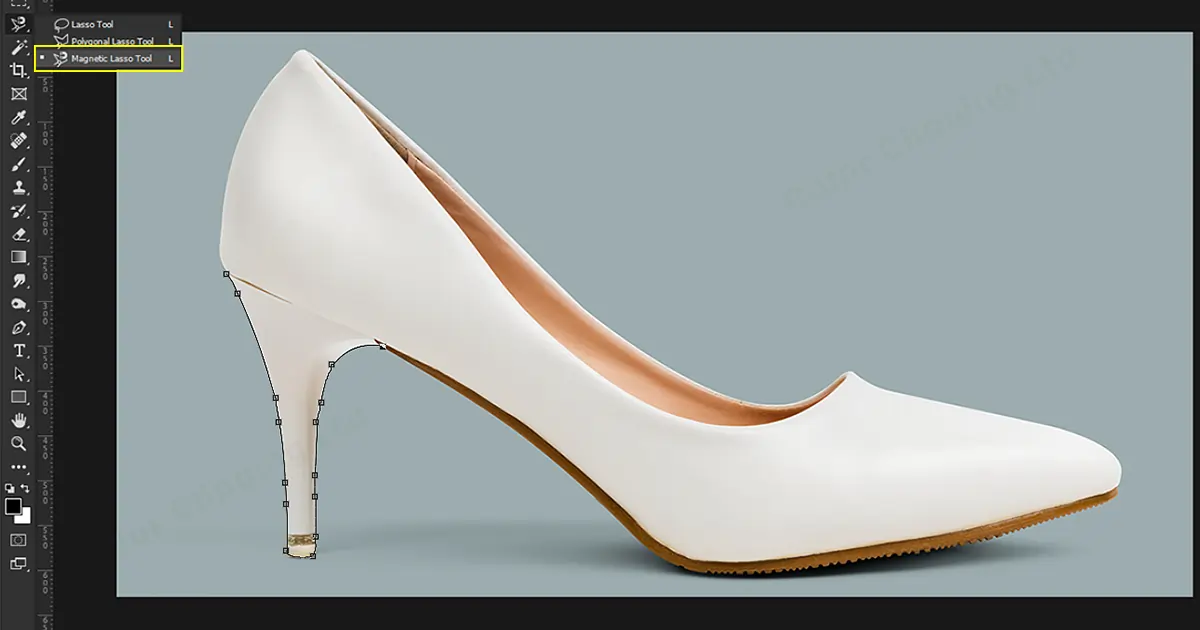Reset to default foreground/background colors
The height and width of the screenshot is (630, 1200).
(10, 489)
